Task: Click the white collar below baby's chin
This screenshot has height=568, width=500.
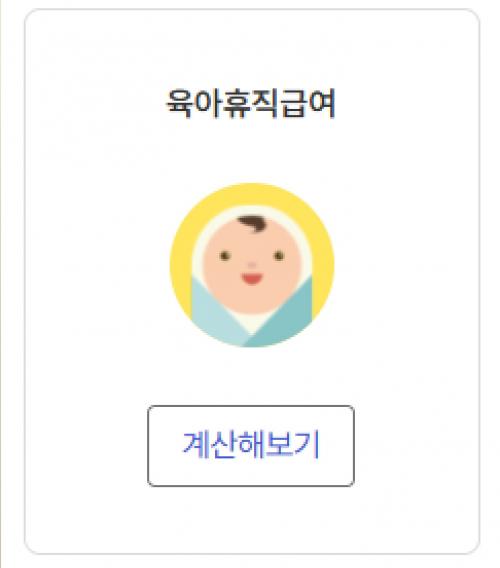Action: tap(252, 322)
